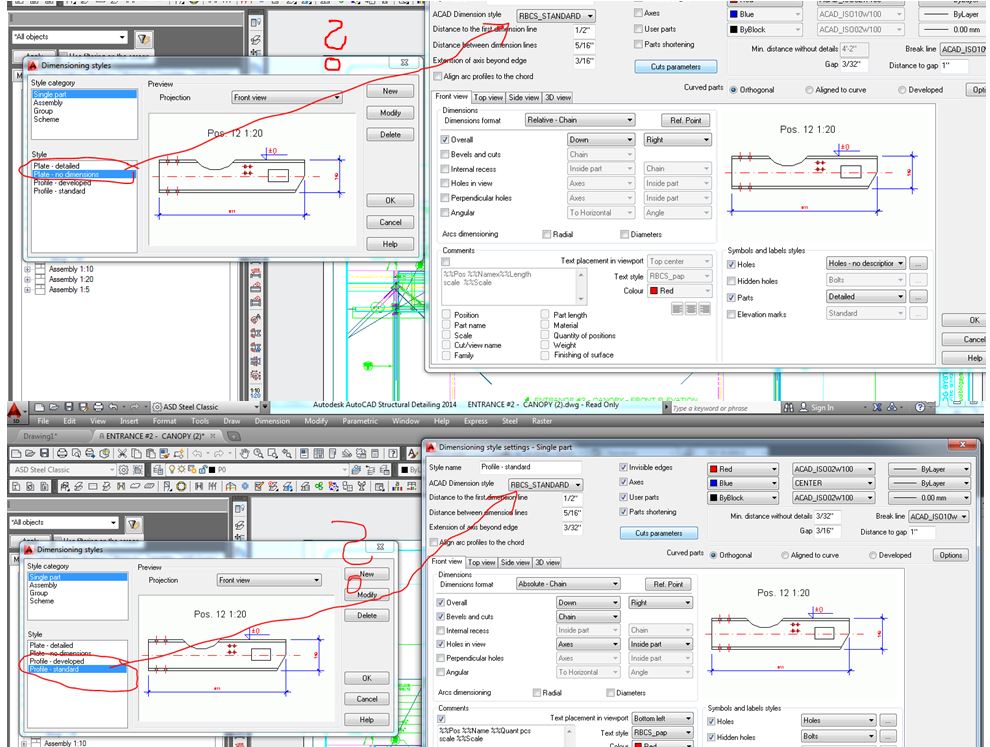Select the Aligned to curve radio button
This screenshot has width=990, height=747.
[x=784, y=555]
